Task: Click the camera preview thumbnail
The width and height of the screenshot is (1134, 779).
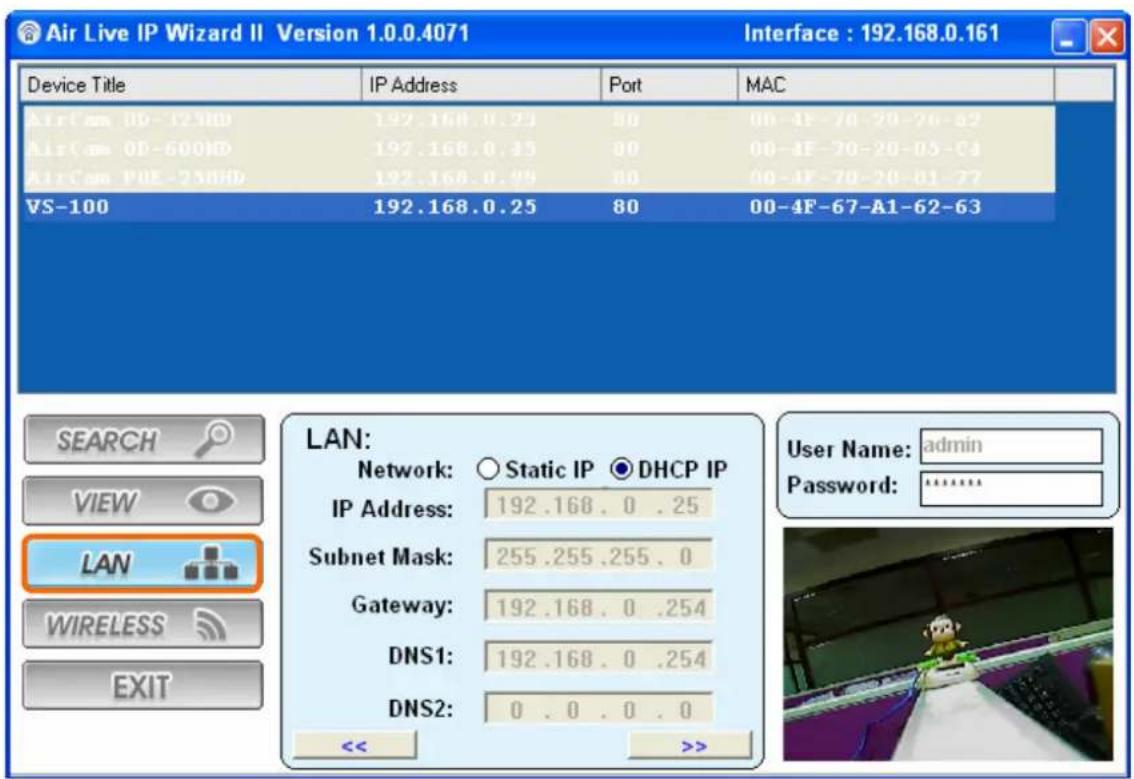Action: pos(947,644)
